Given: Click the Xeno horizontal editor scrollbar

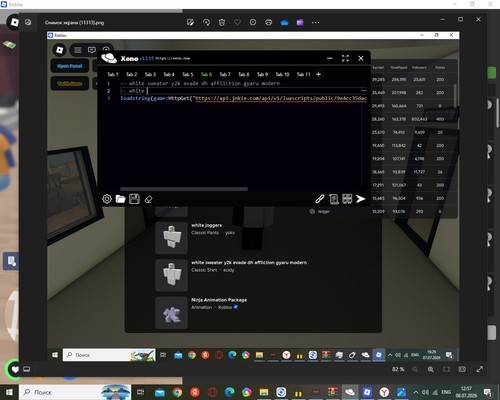Looking at the screenshot, I should pyautogui.click(x=184, y=189).
